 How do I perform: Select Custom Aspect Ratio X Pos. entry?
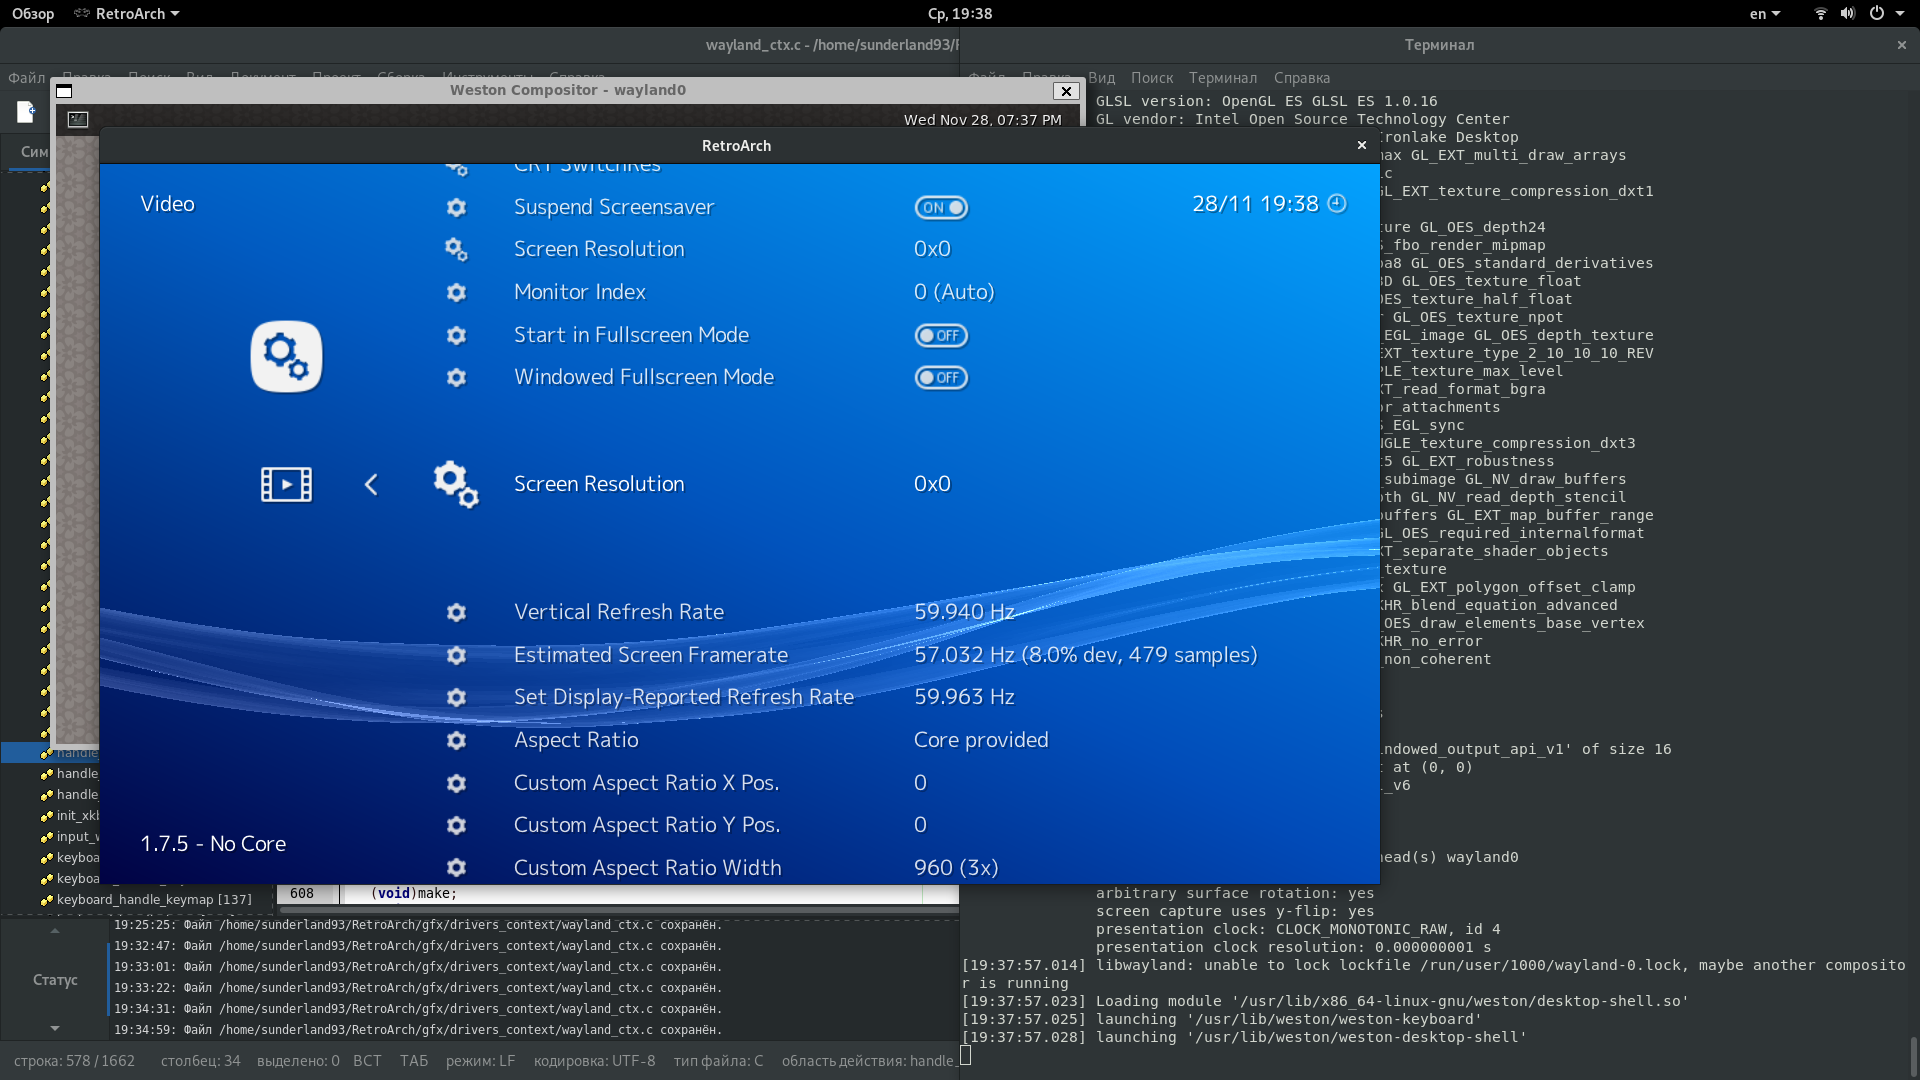[x=647, y=783]
